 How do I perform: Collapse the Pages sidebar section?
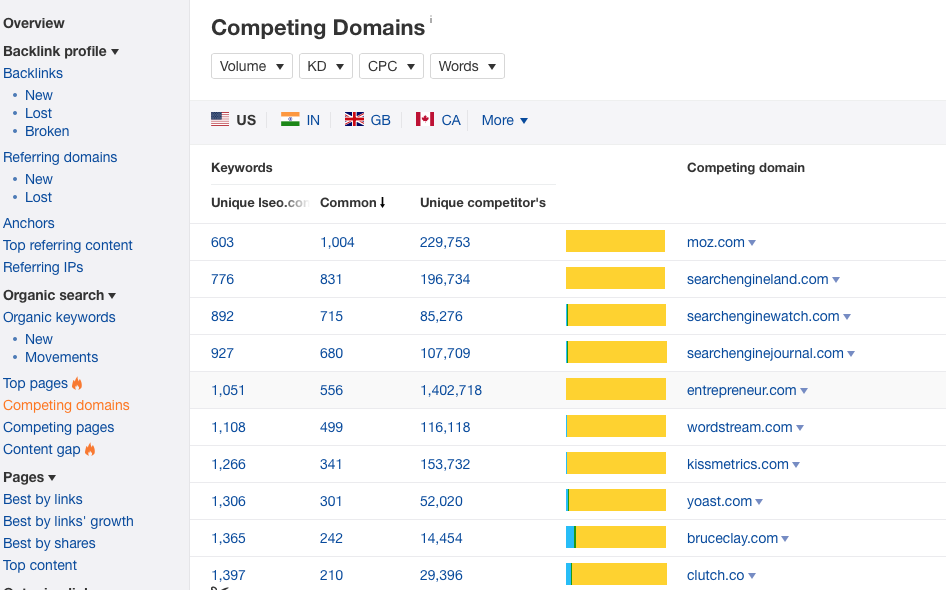54,477
